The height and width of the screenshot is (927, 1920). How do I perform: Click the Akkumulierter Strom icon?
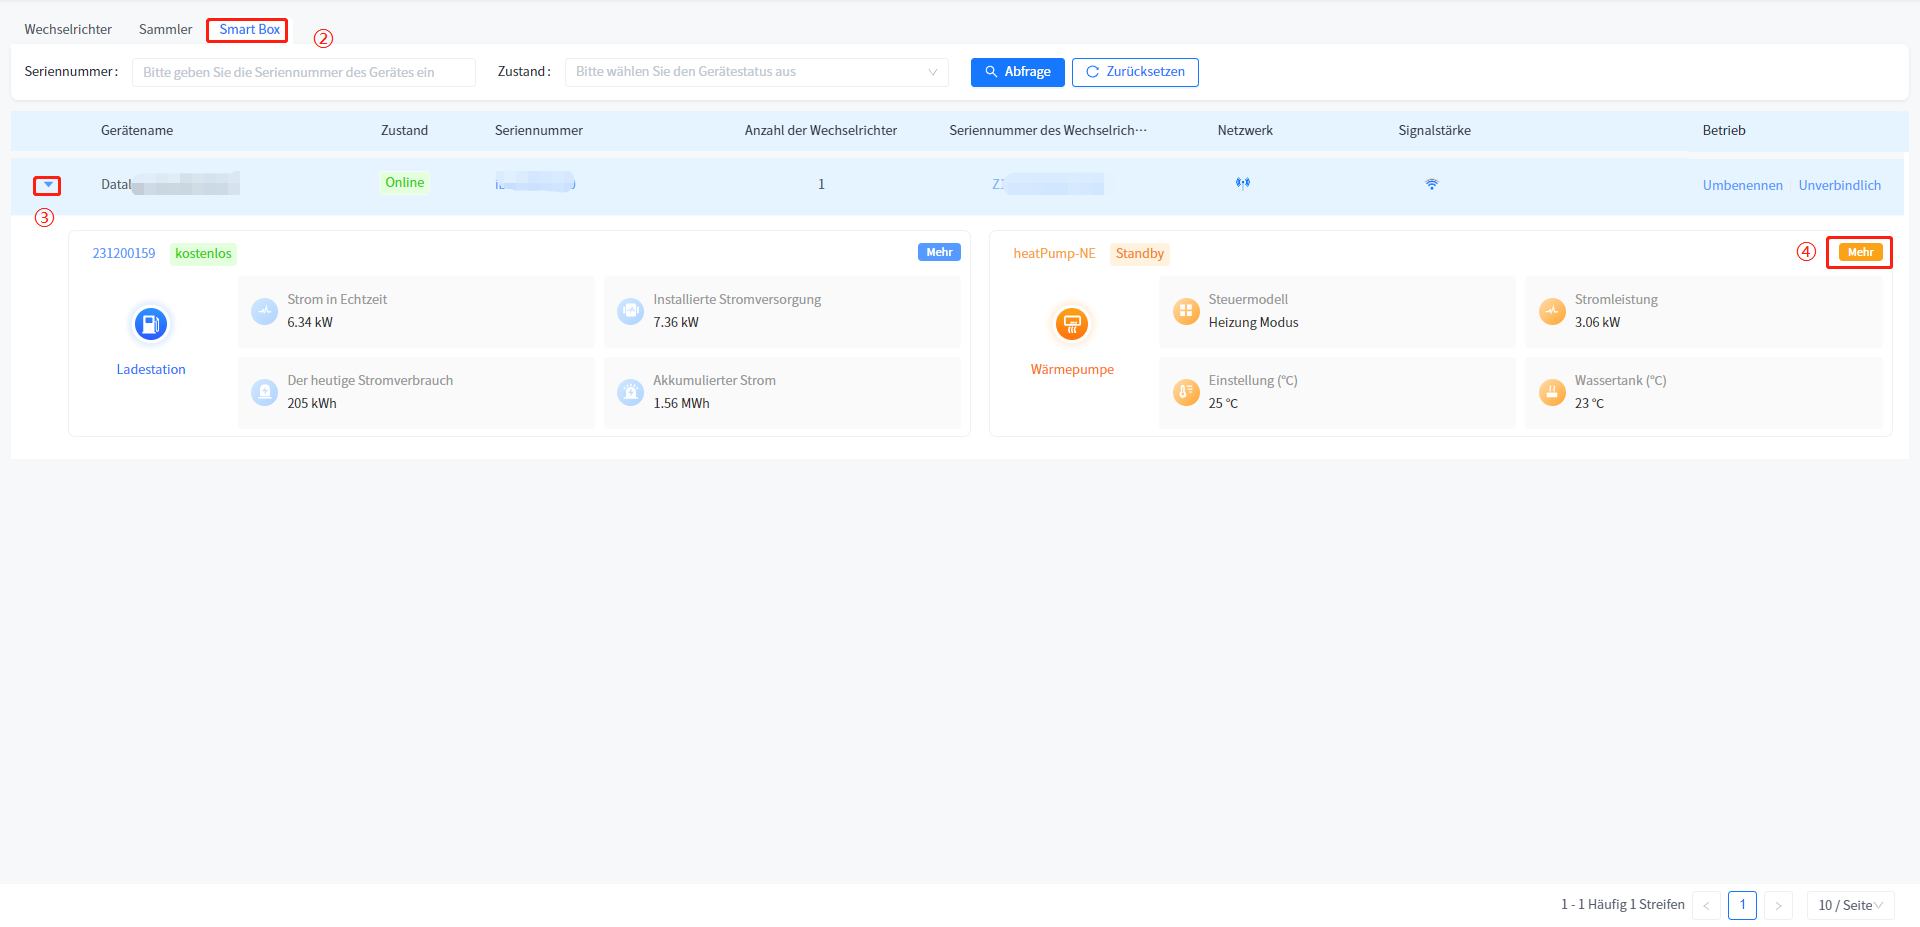pos(630,392)
